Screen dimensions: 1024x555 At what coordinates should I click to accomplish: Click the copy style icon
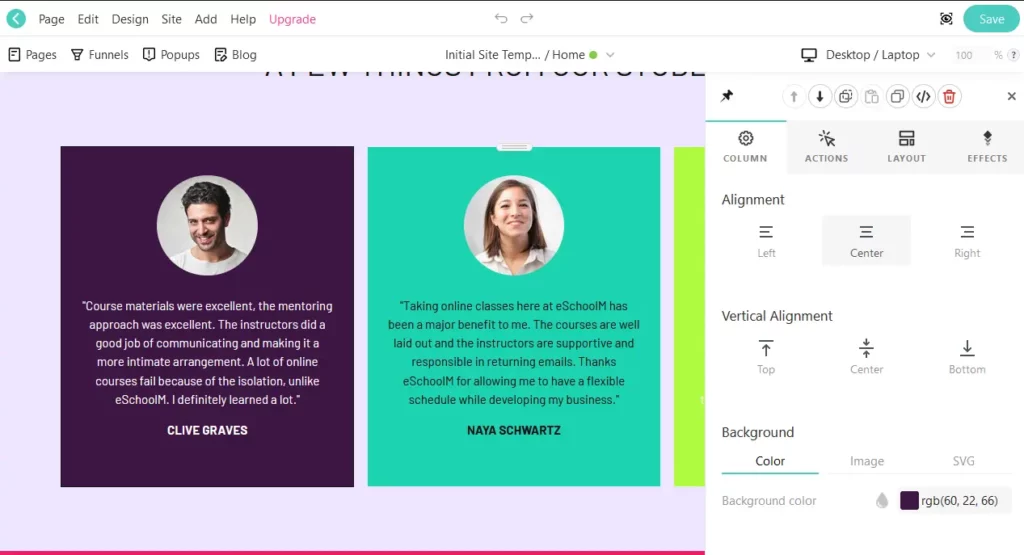[846, 97]
